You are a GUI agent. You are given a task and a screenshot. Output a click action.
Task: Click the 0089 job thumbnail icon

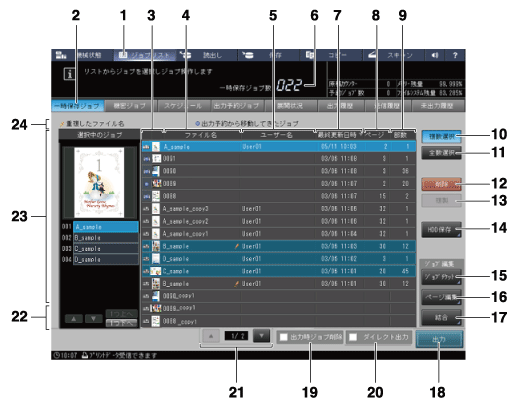[157, 184]
